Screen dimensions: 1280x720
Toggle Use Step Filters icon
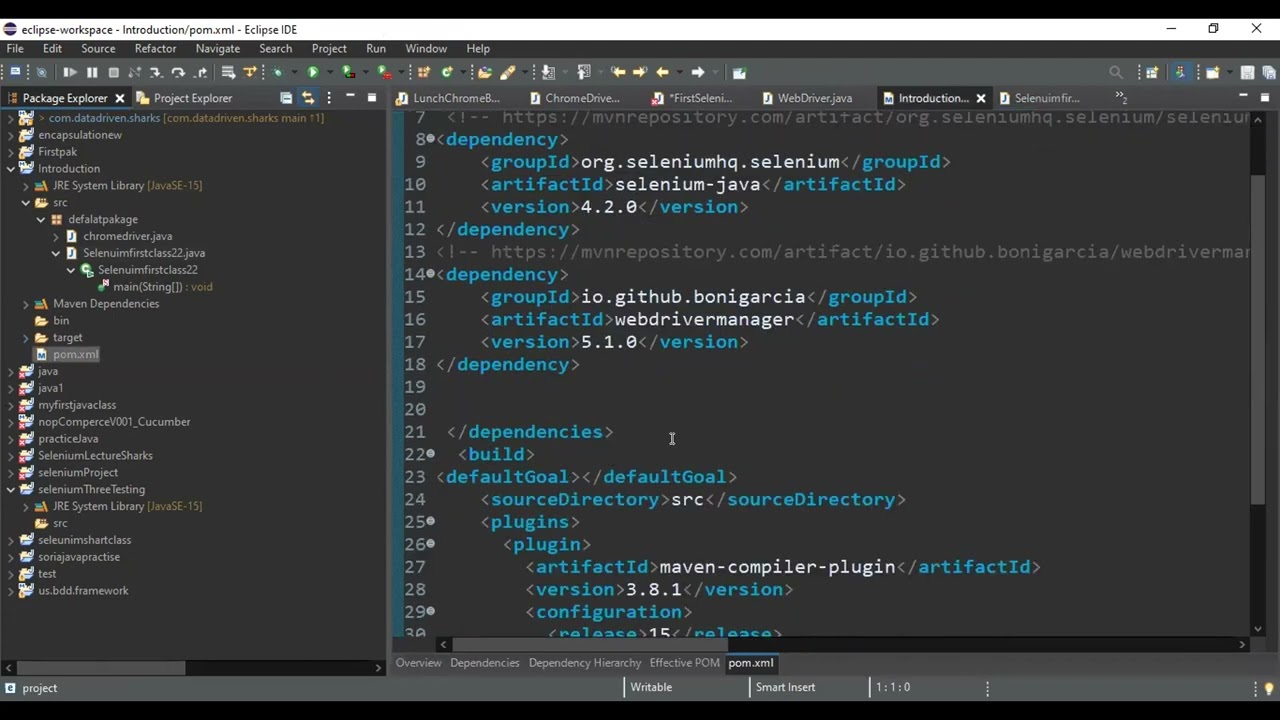250,72
